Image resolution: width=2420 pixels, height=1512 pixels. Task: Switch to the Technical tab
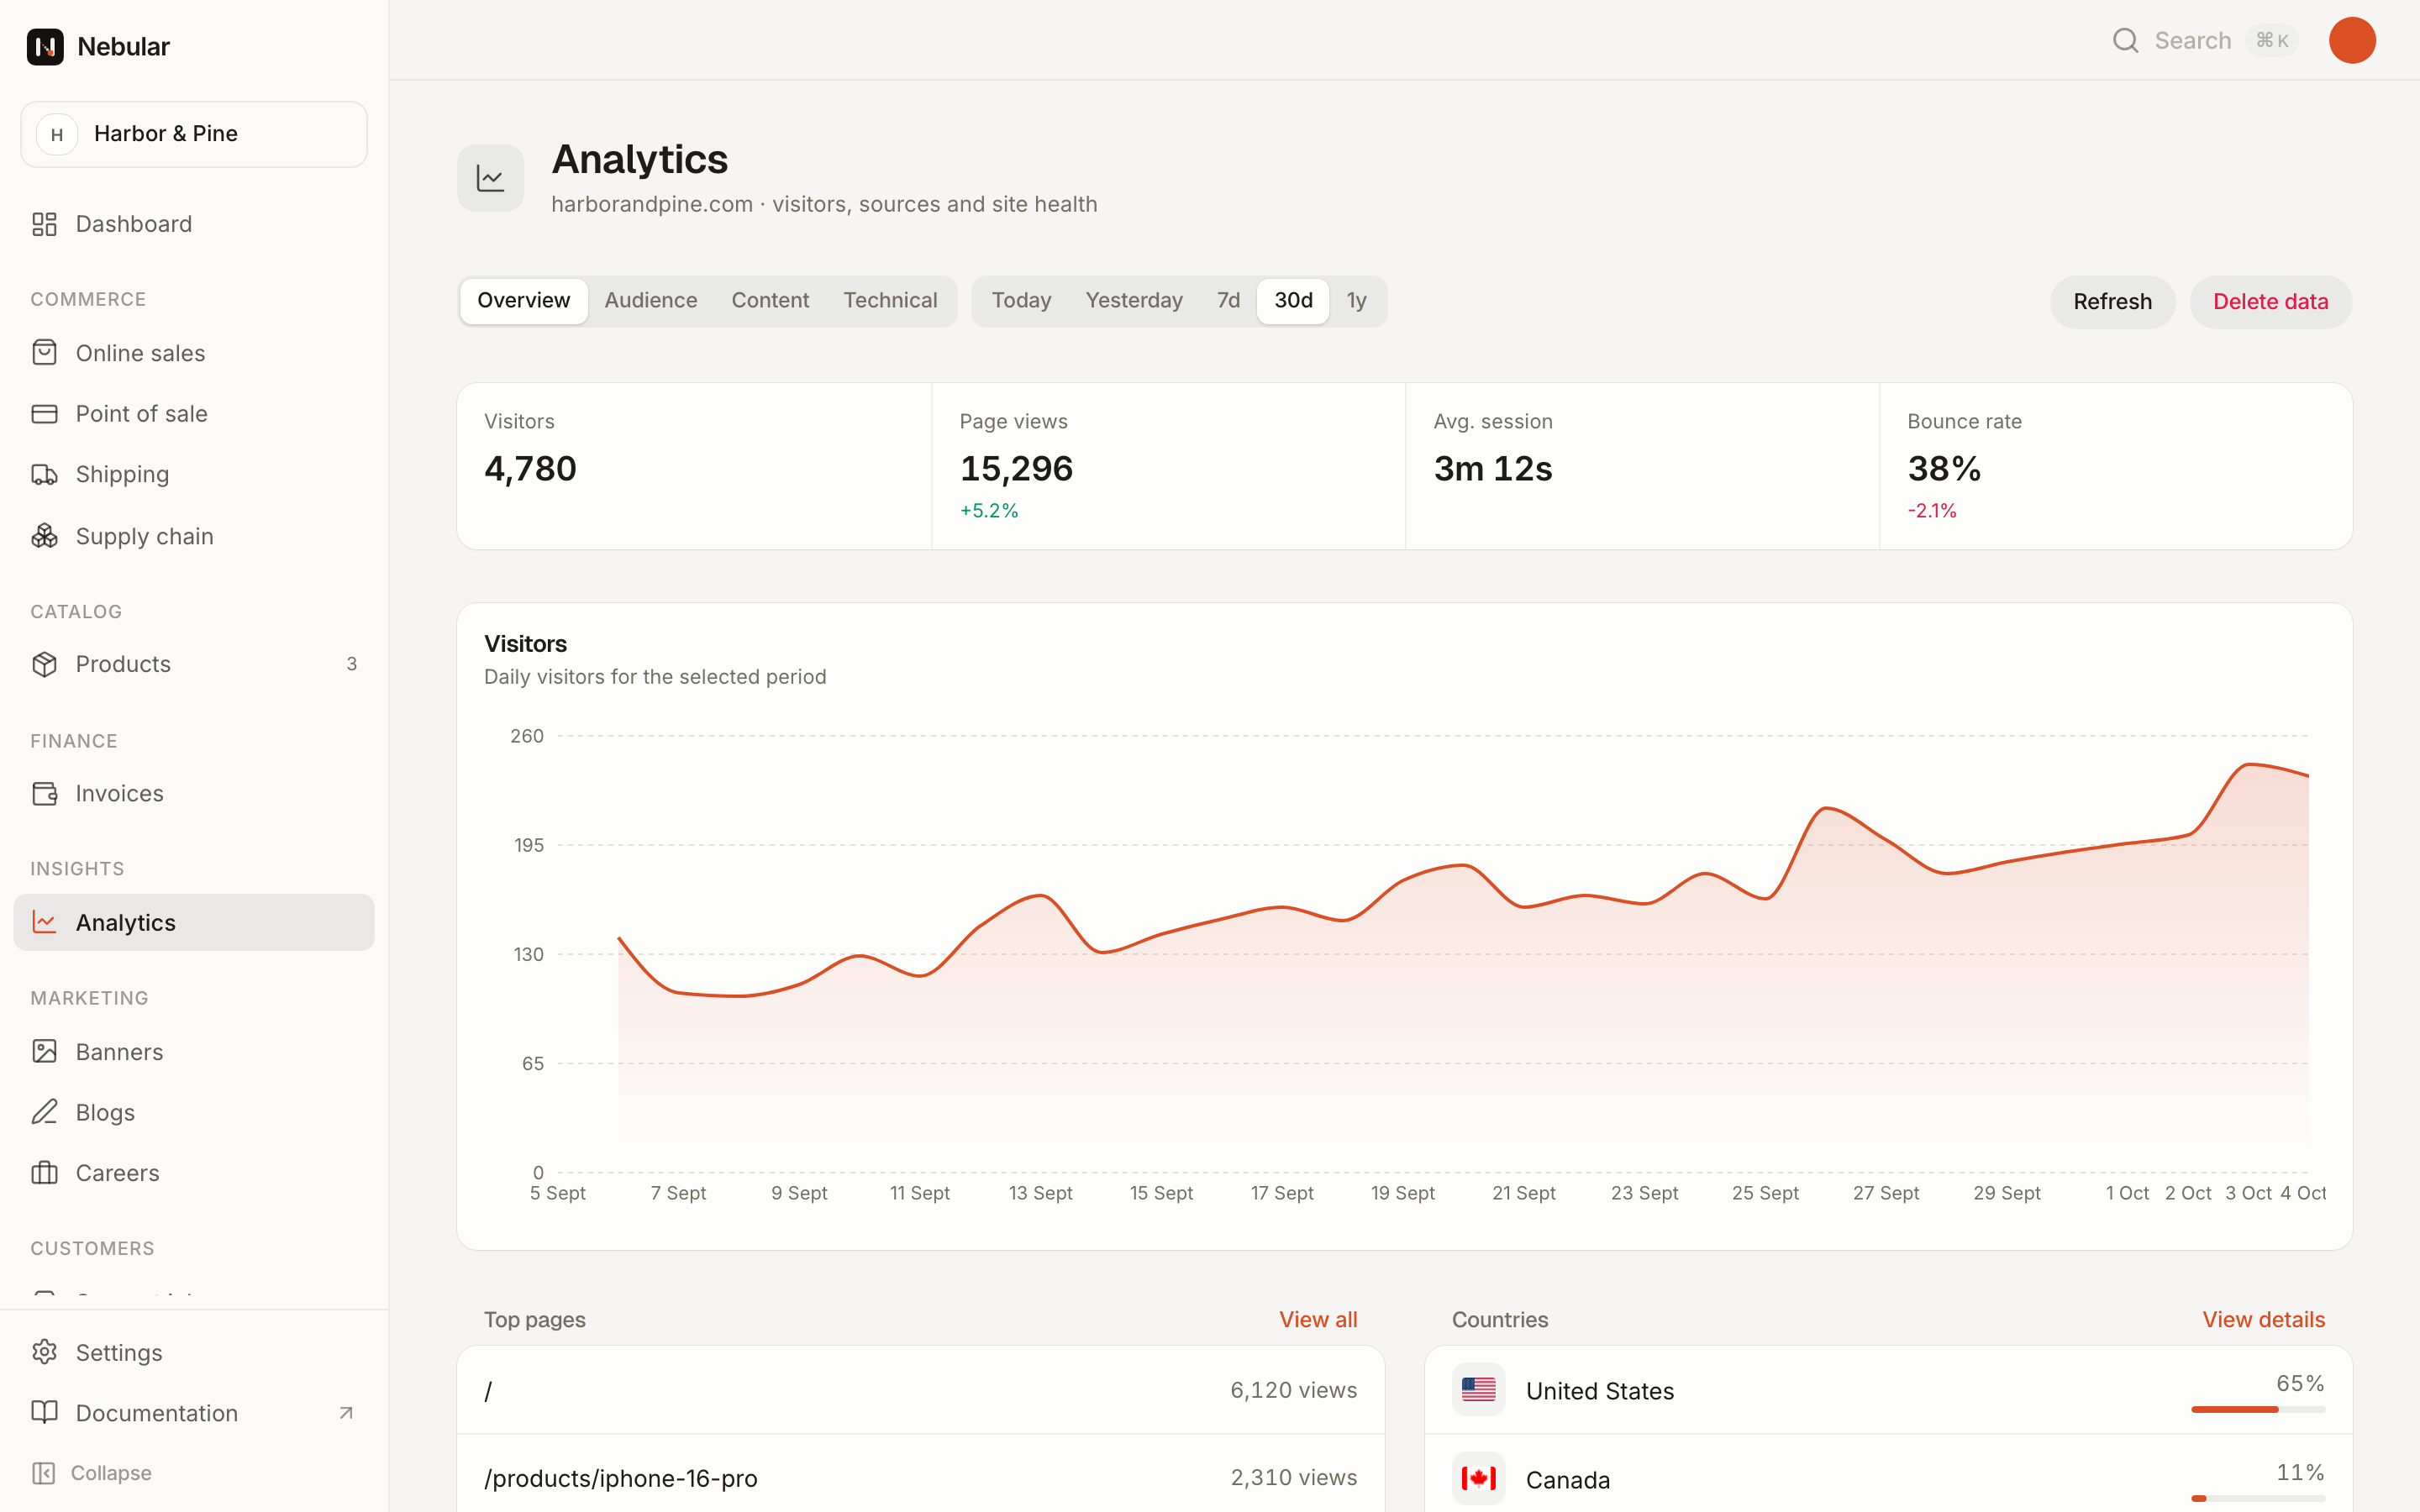point(890,301)
